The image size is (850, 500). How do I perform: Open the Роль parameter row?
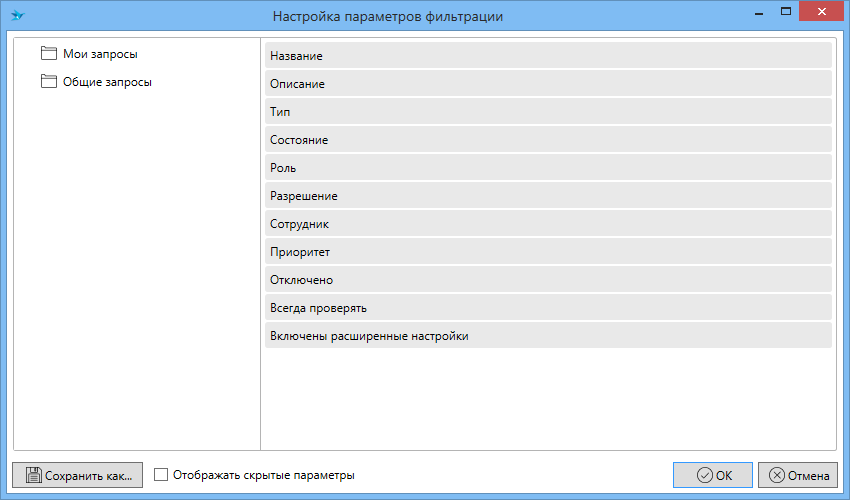(548, 168)
